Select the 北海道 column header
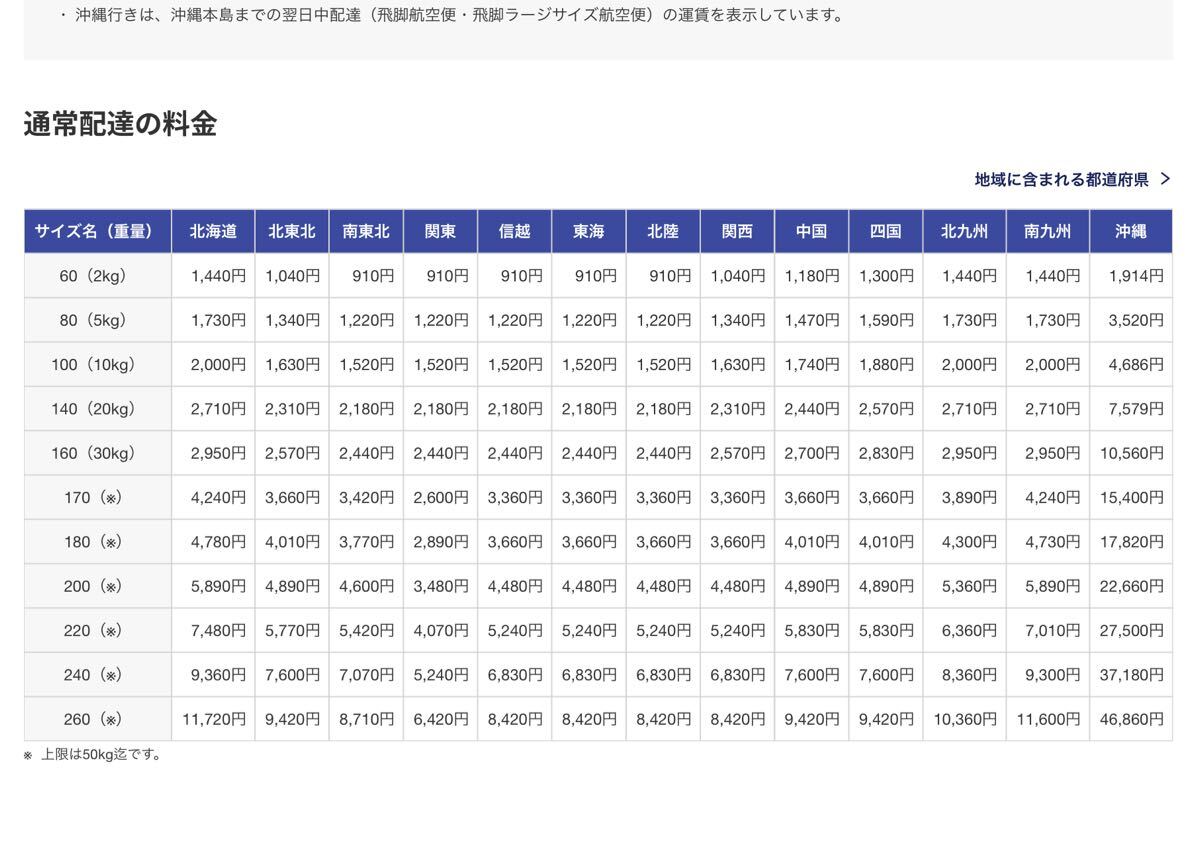The height and width of the screenshot is (850, 1200). [213, 231]
